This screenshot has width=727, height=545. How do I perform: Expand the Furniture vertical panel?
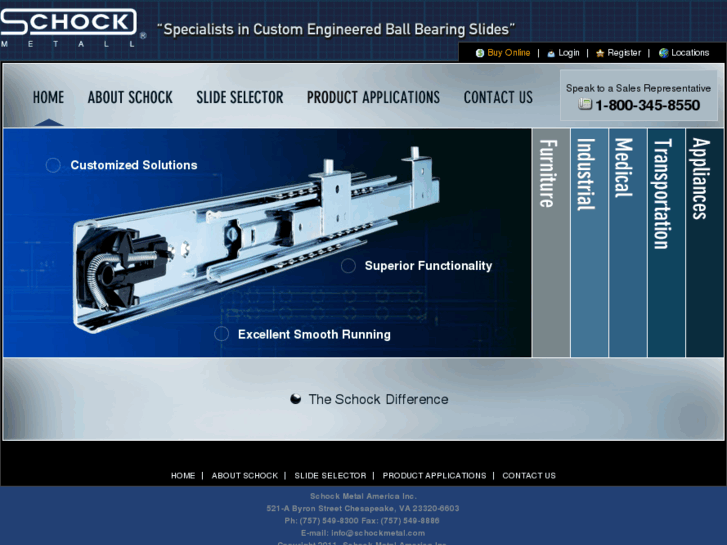click(551, 243)
